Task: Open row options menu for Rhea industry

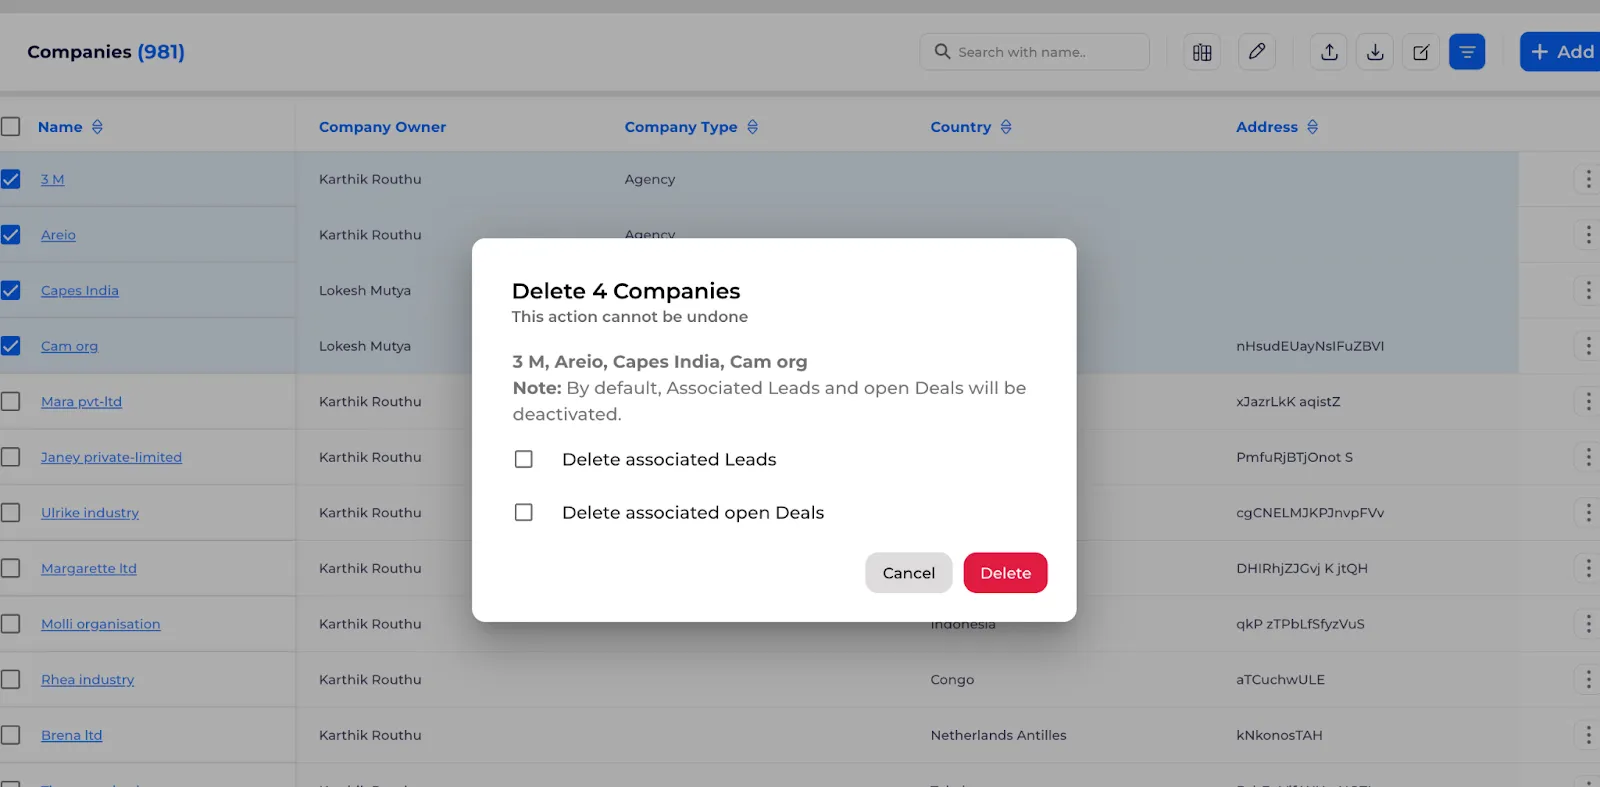Action: pos(1588,680)
